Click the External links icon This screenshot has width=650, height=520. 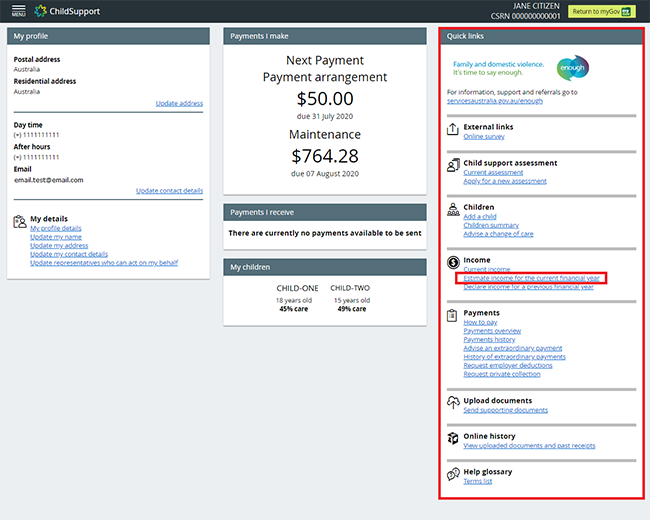point(453,128)
